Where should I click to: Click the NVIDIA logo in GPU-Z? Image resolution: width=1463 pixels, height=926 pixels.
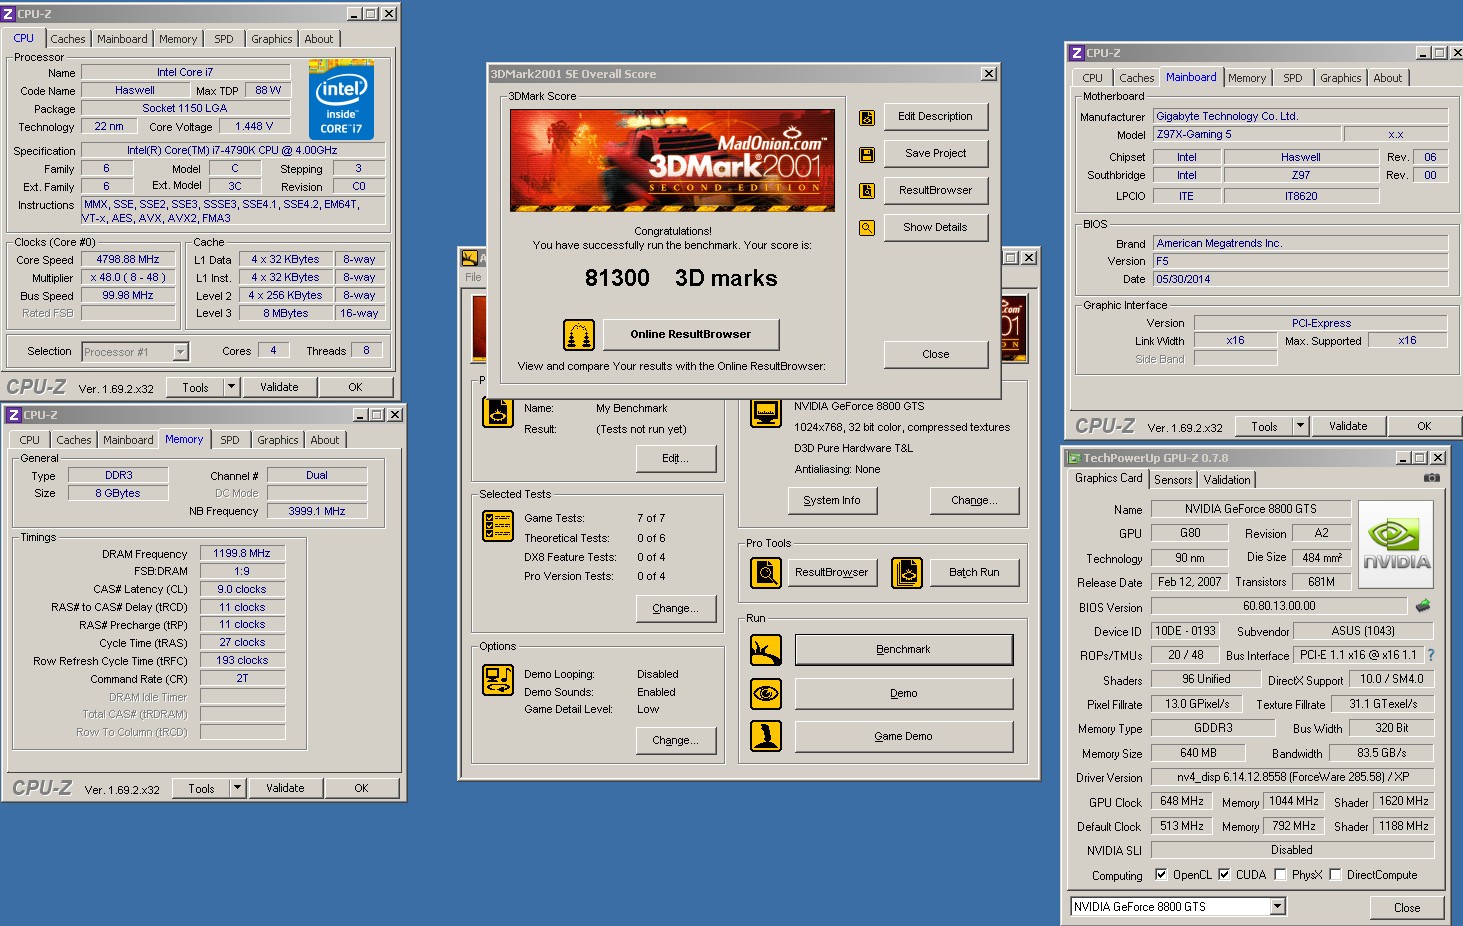click(1396, 545)
